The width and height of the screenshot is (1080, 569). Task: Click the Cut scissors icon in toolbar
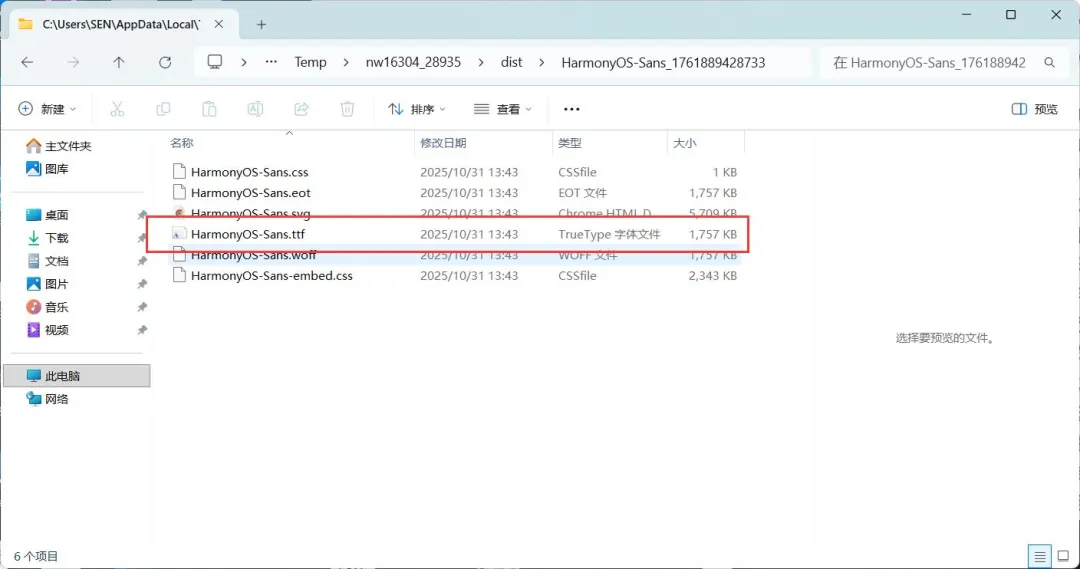[x=117, y=109]
